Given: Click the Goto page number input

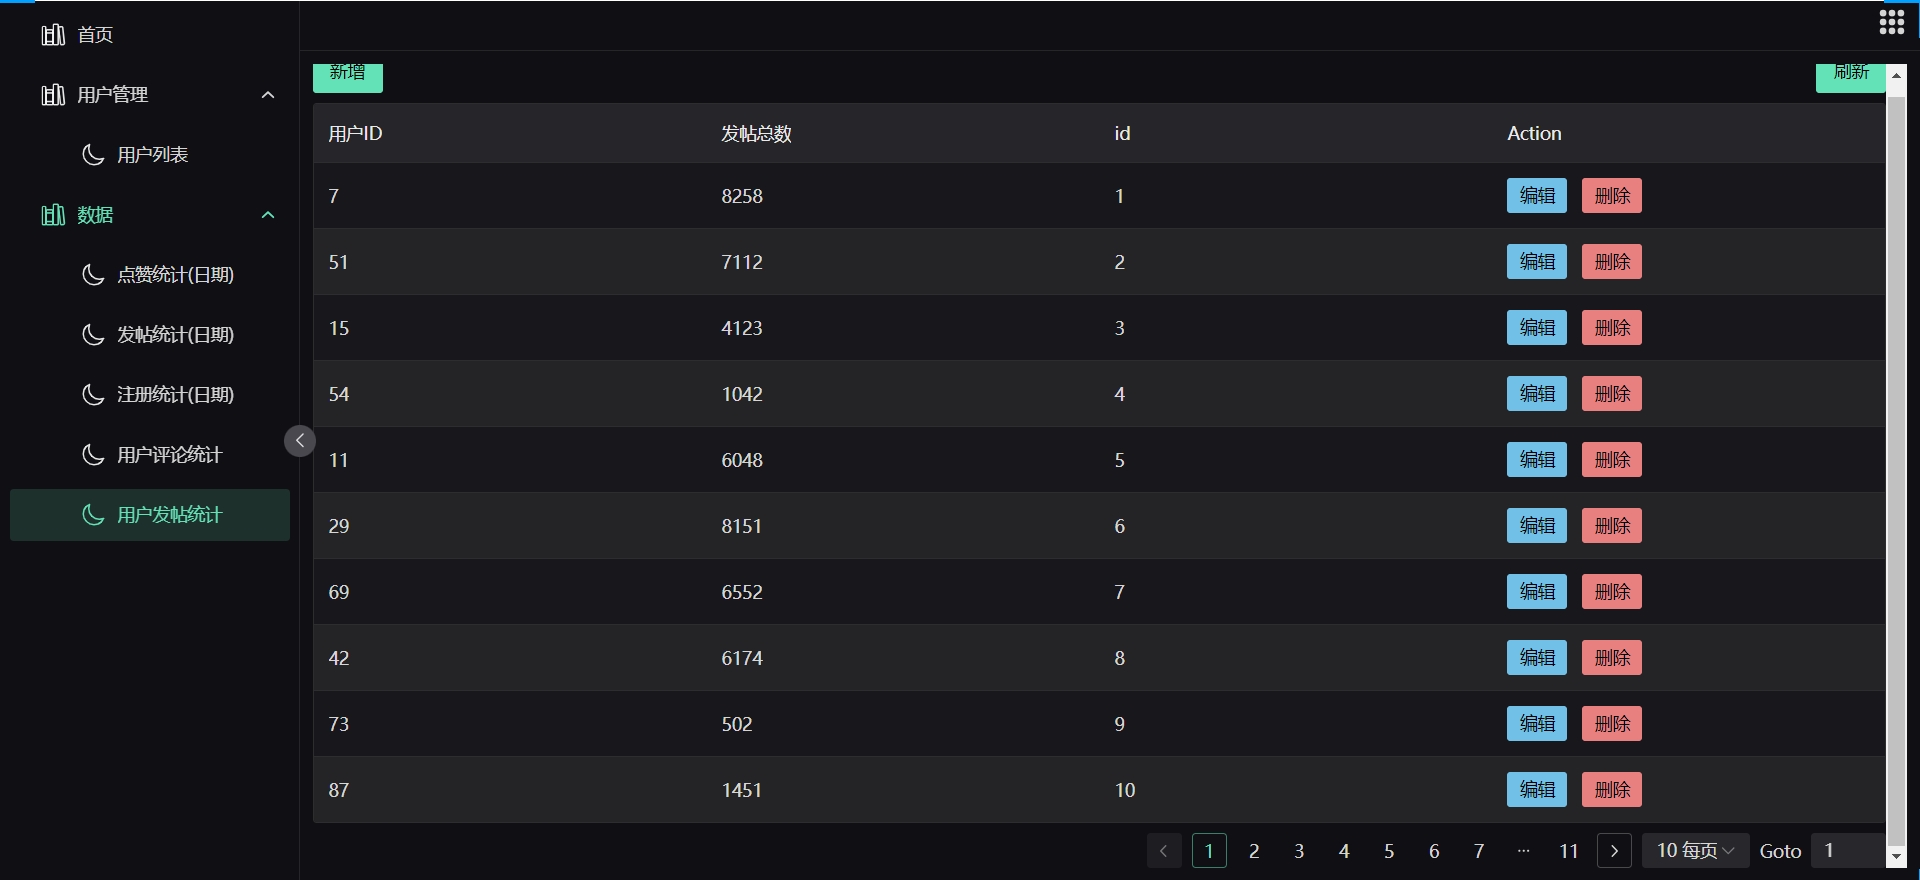Looking at the screenshot, I should click(x=1848, y=851).
